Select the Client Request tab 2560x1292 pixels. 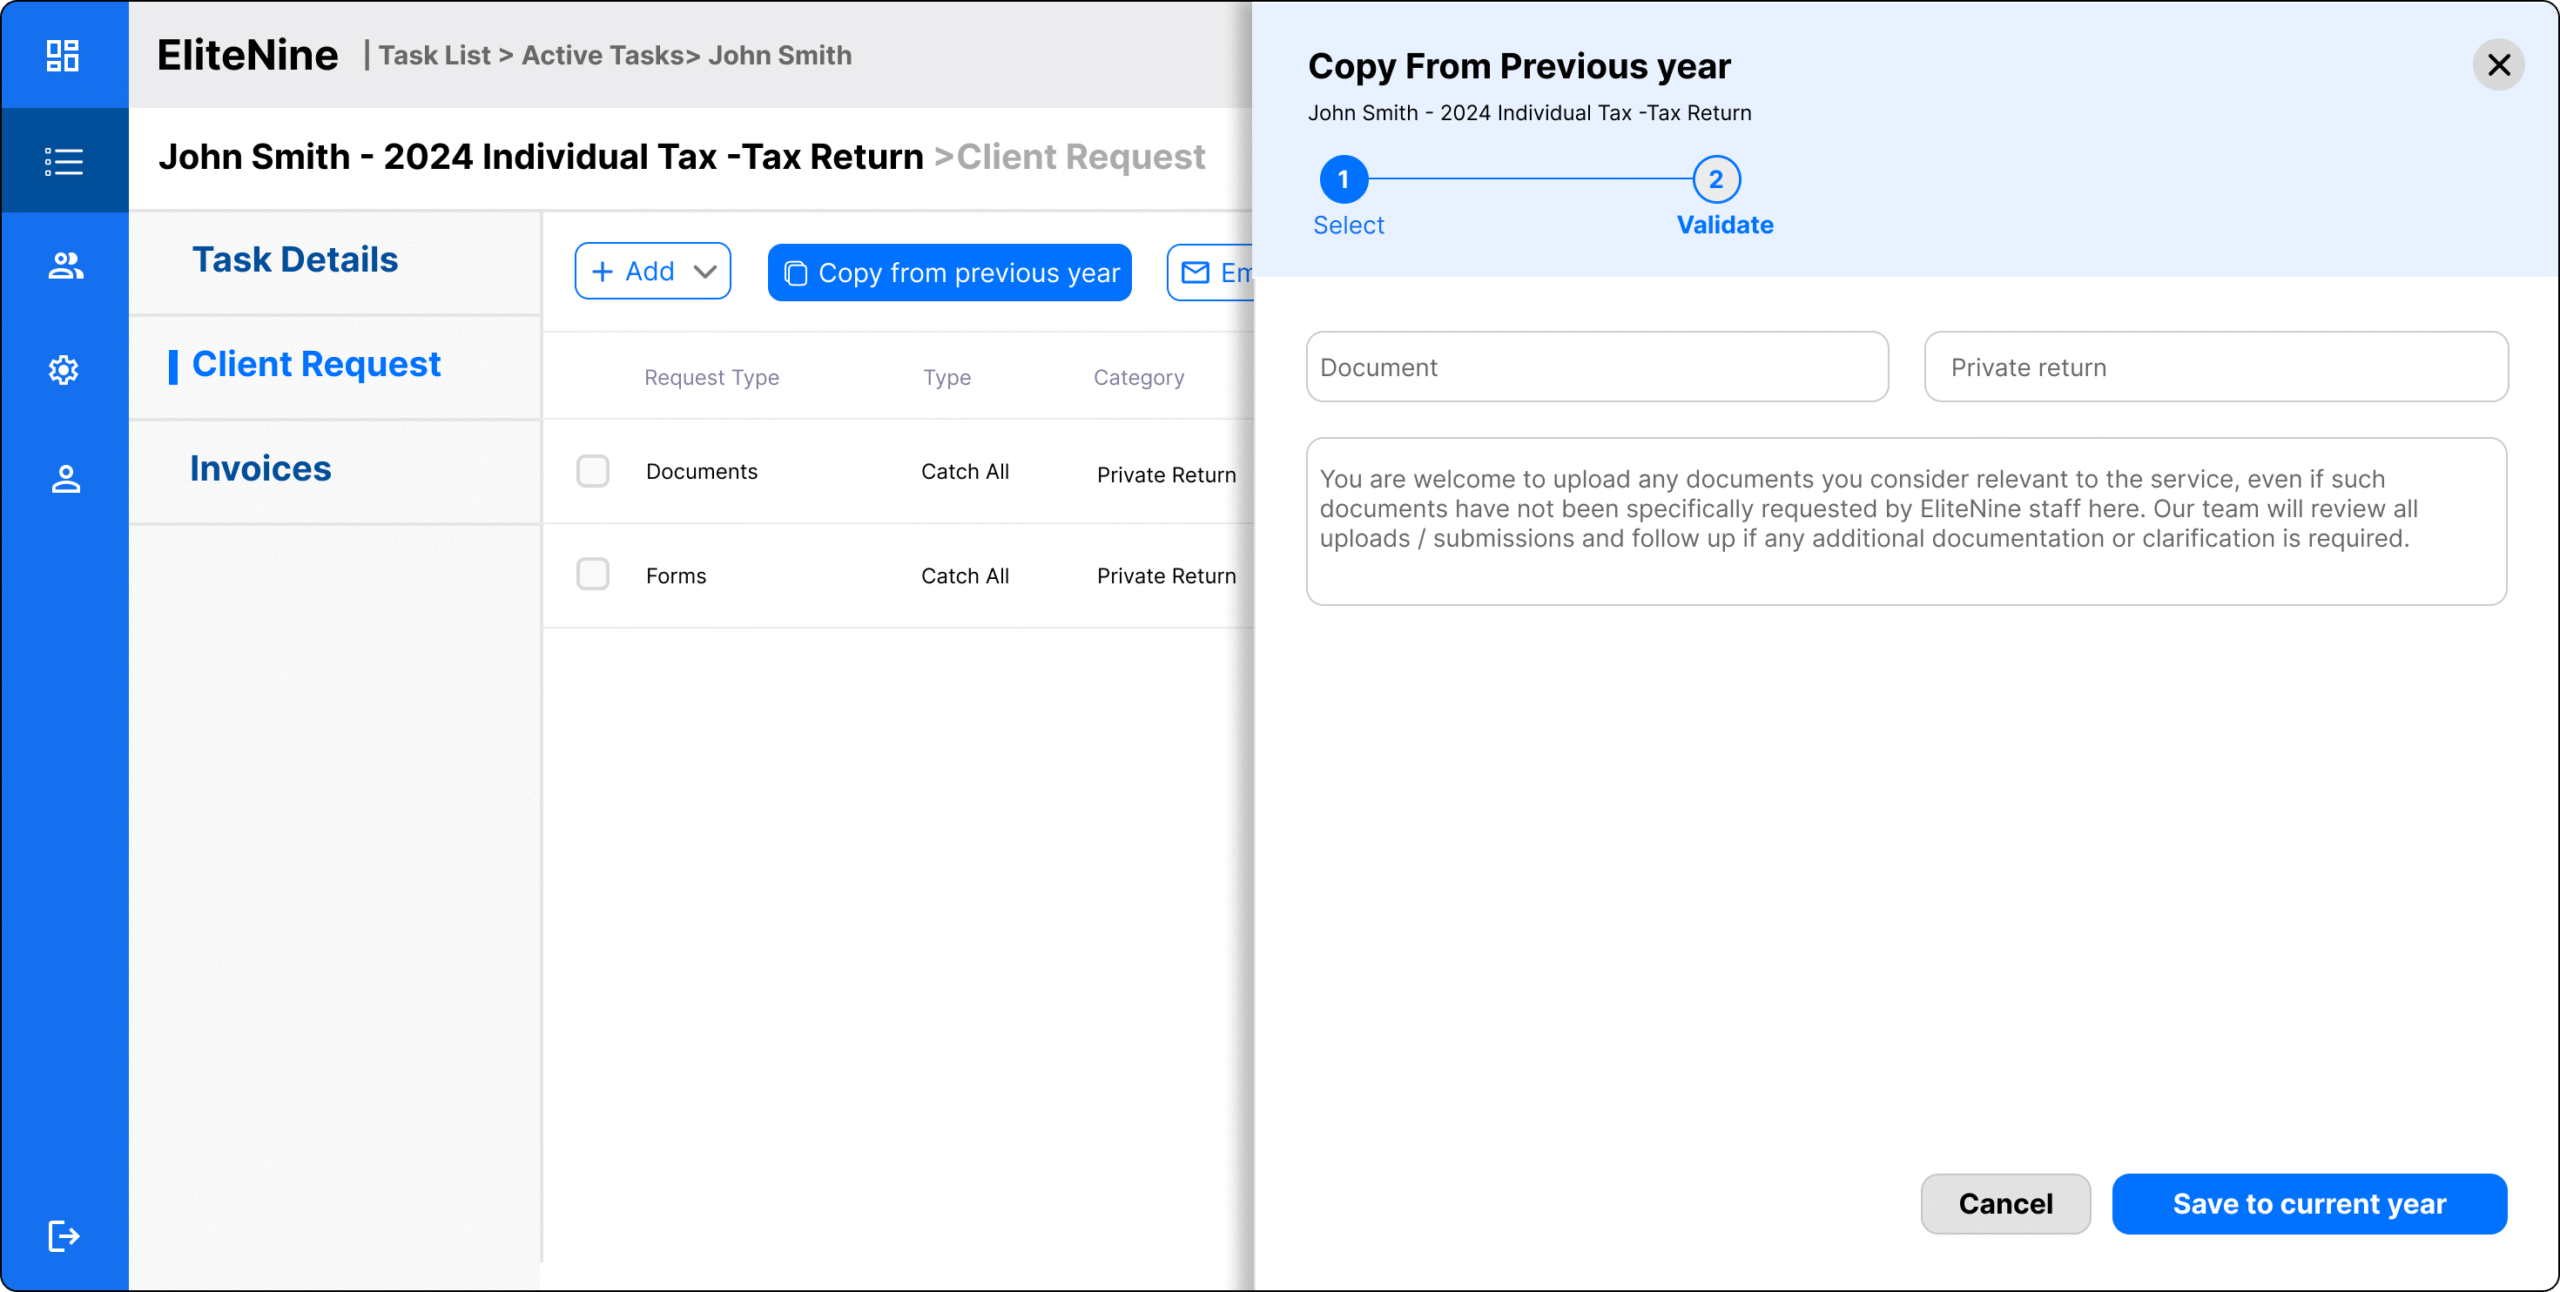(316, 365)
